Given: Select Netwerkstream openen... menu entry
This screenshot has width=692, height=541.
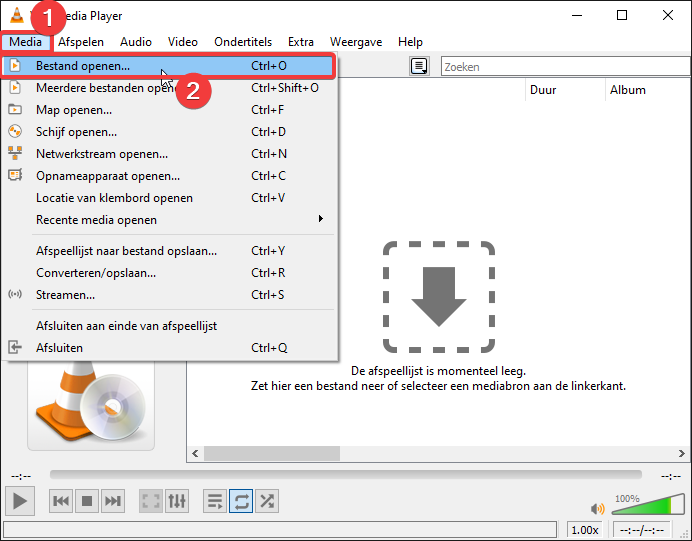Looking at the screenshot, I should 170,154.
